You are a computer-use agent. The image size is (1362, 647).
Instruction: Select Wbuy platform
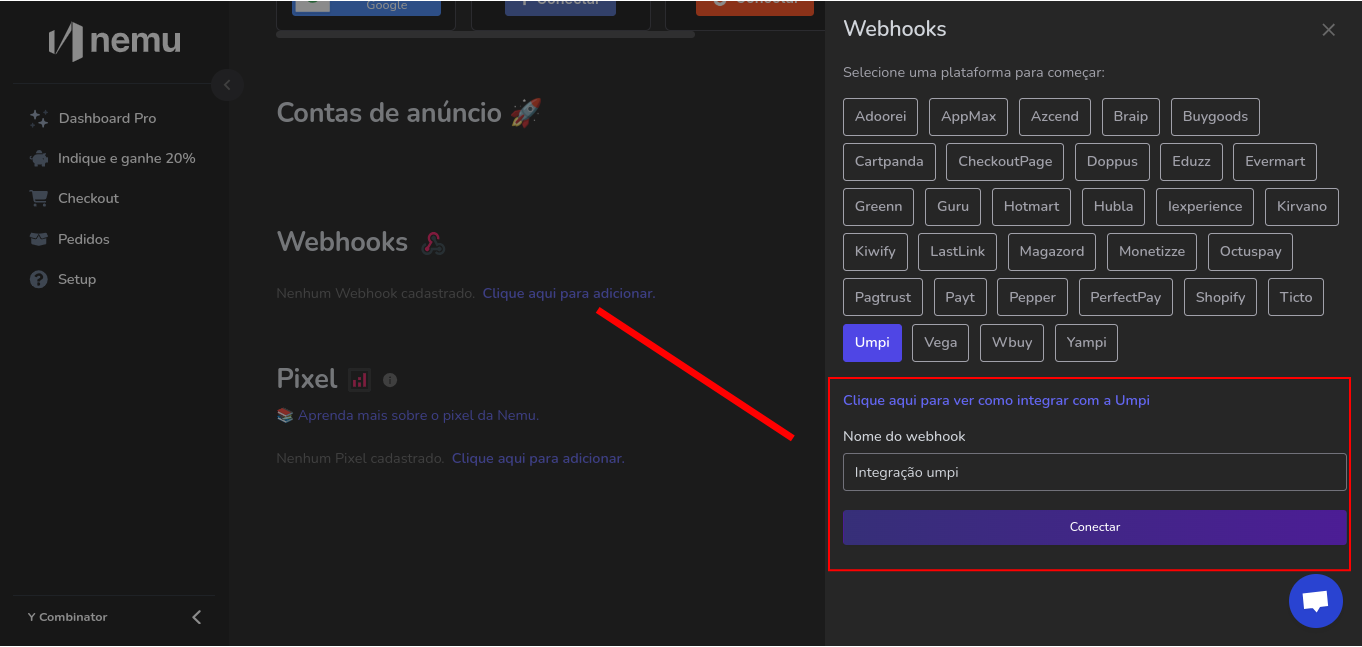1012,342
